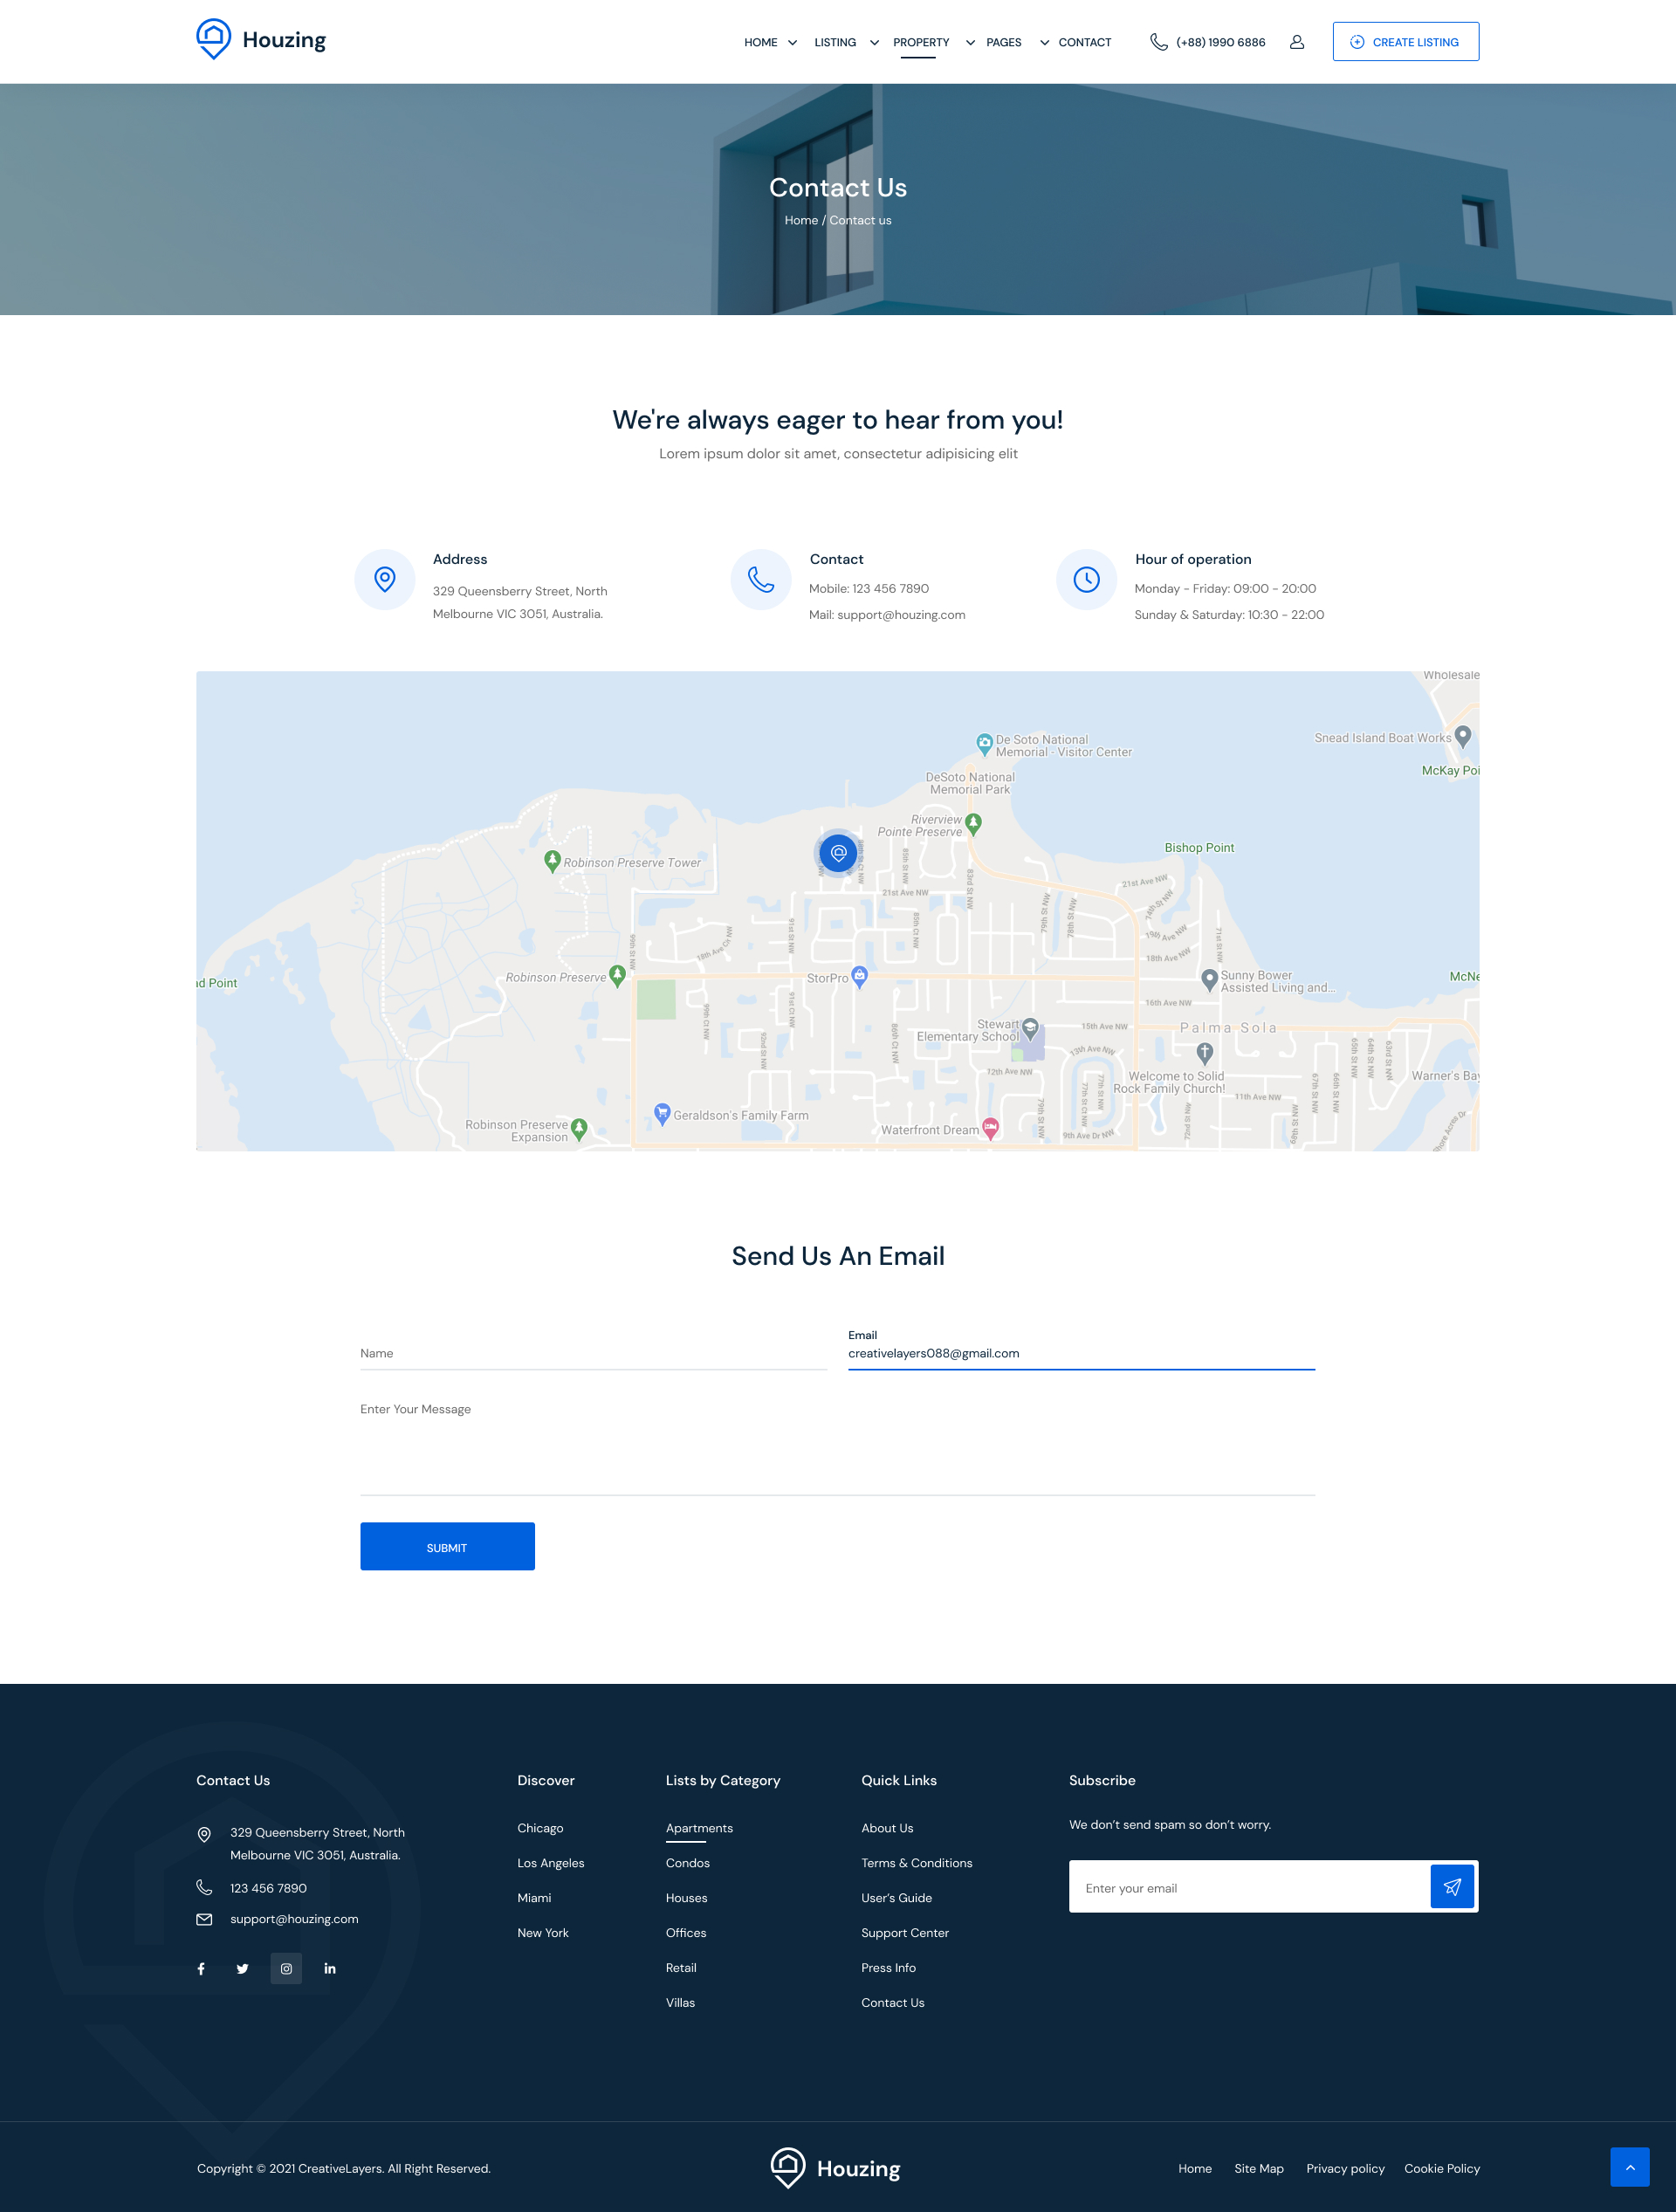Viewport: 1676px width, 2212px height.
Task: Click the paper plane subscribe button
Action: click(1452, 1886)
